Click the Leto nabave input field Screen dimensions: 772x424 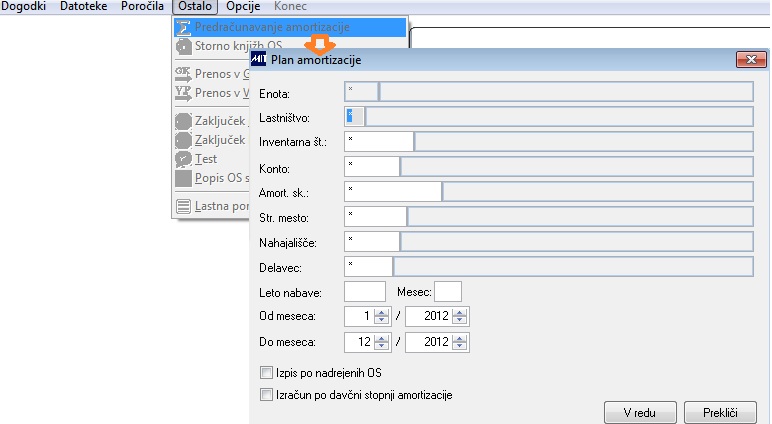click(x=365, y=292)
